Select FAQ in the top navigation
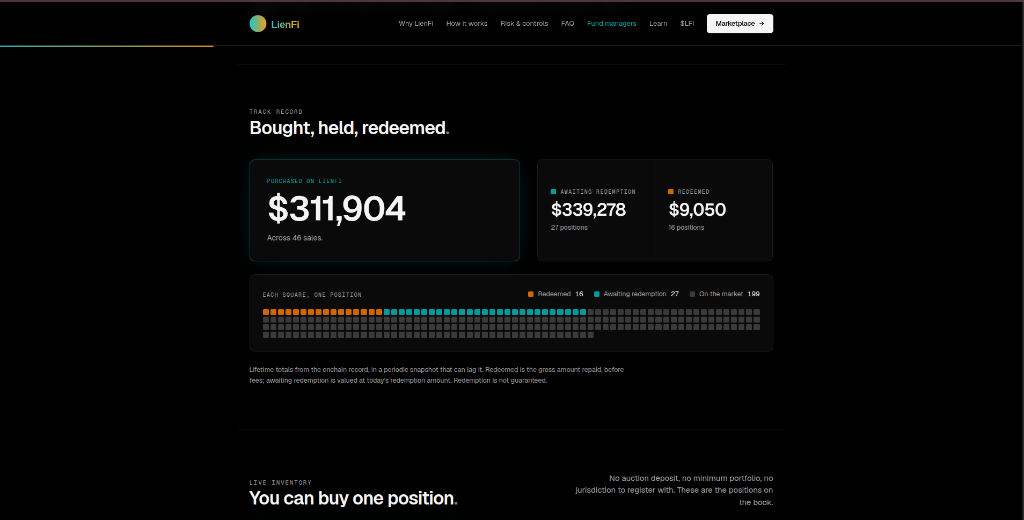Screen dimensions: 1024x520 click(568, 24)
